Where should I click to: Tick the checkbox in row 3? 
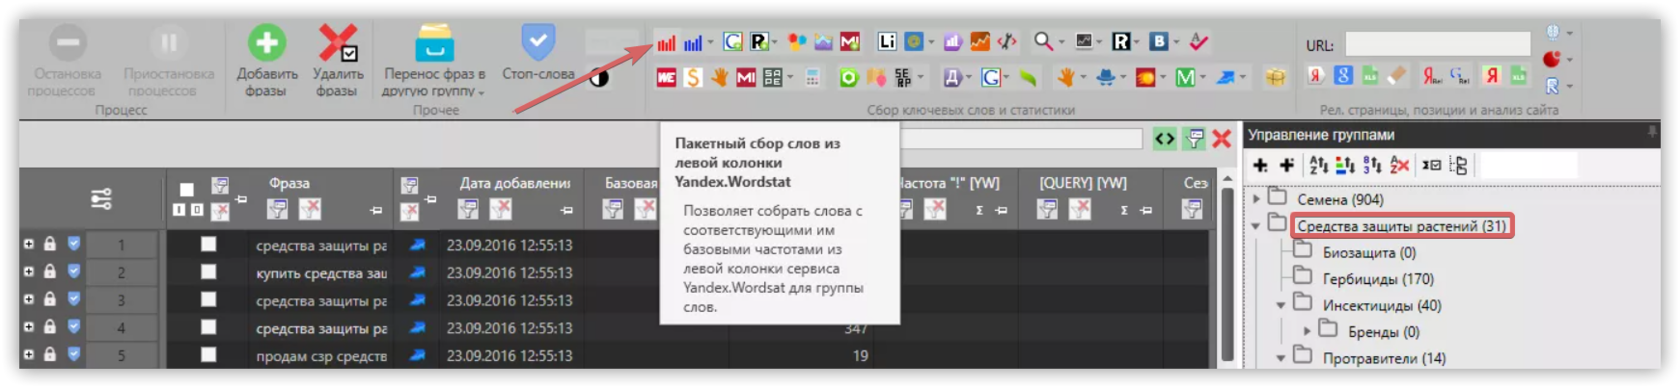click(x=208, y=300)
